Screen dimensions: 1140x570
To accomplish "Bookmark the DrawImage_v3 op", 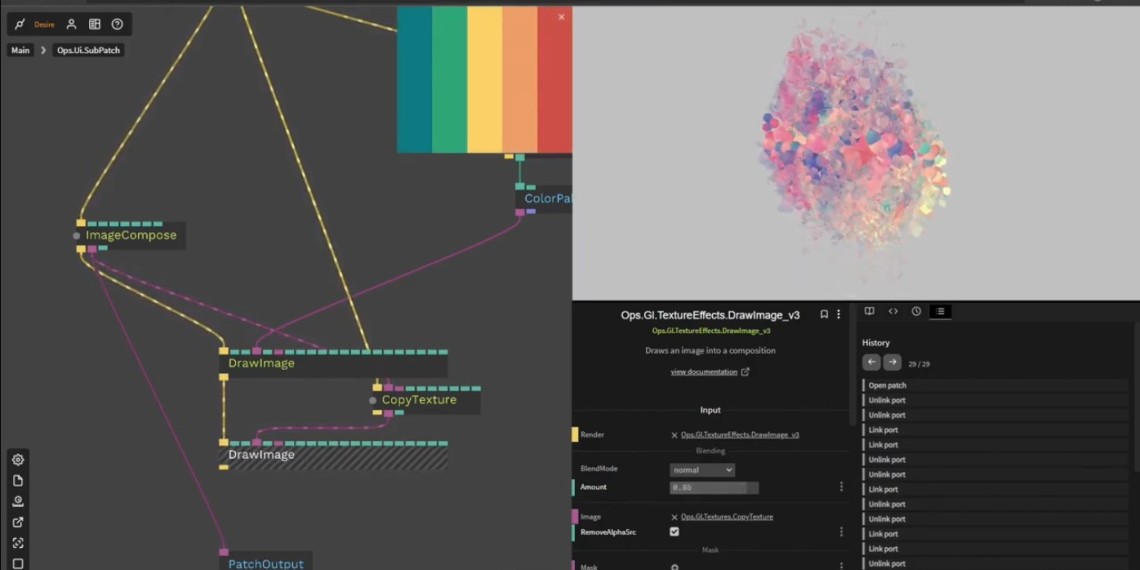I will 824,314.
